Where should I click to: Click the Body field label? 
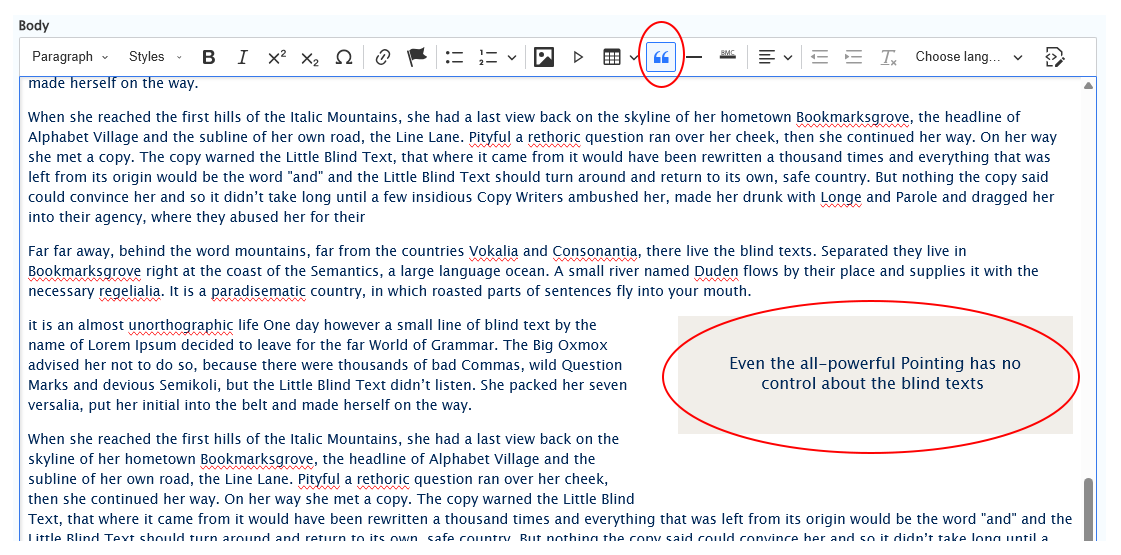point(34,26)
